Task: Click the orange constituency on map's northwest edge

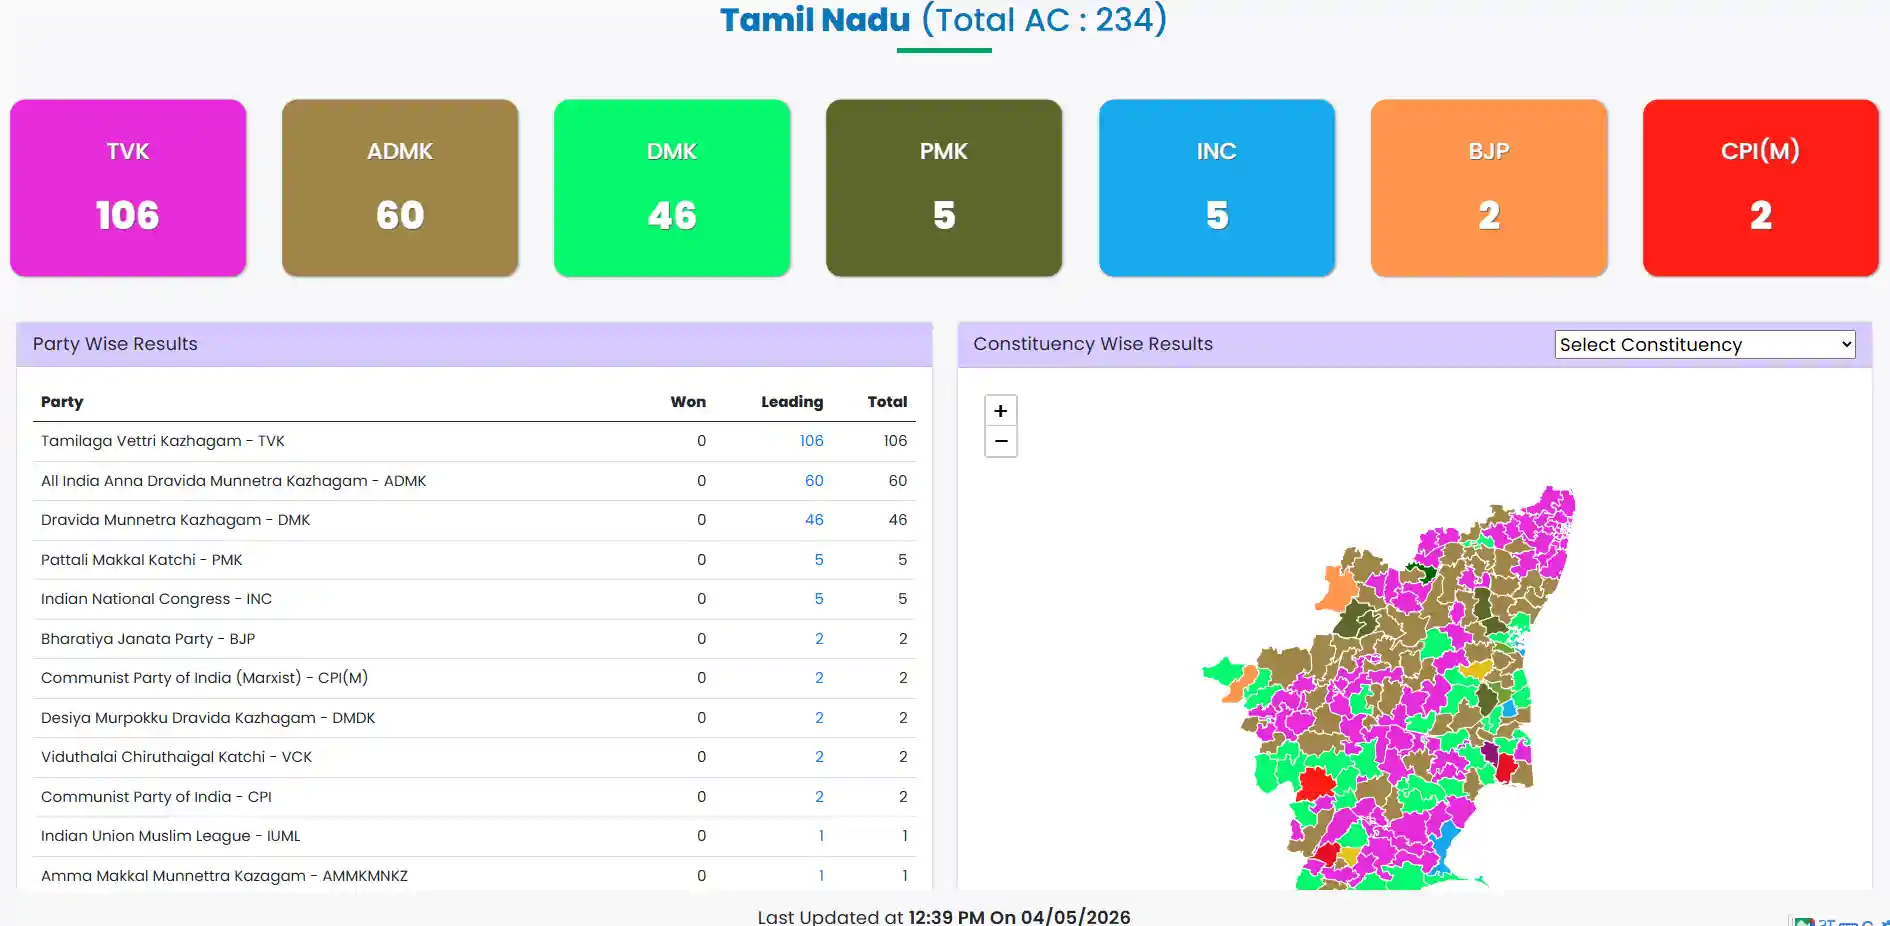Action: pyautogui.click(x=1335, y=590)
